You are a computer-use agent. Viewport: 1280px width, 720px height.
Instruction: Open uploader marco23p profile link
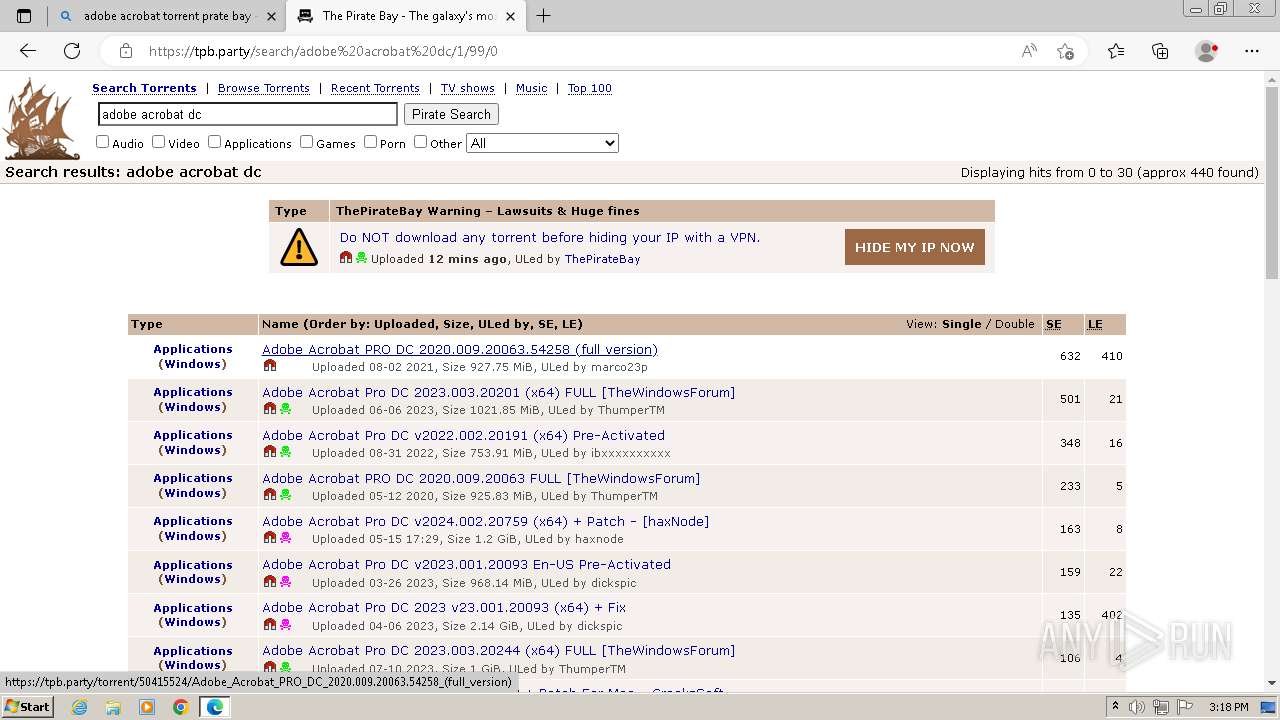click(x=619, y=367)
